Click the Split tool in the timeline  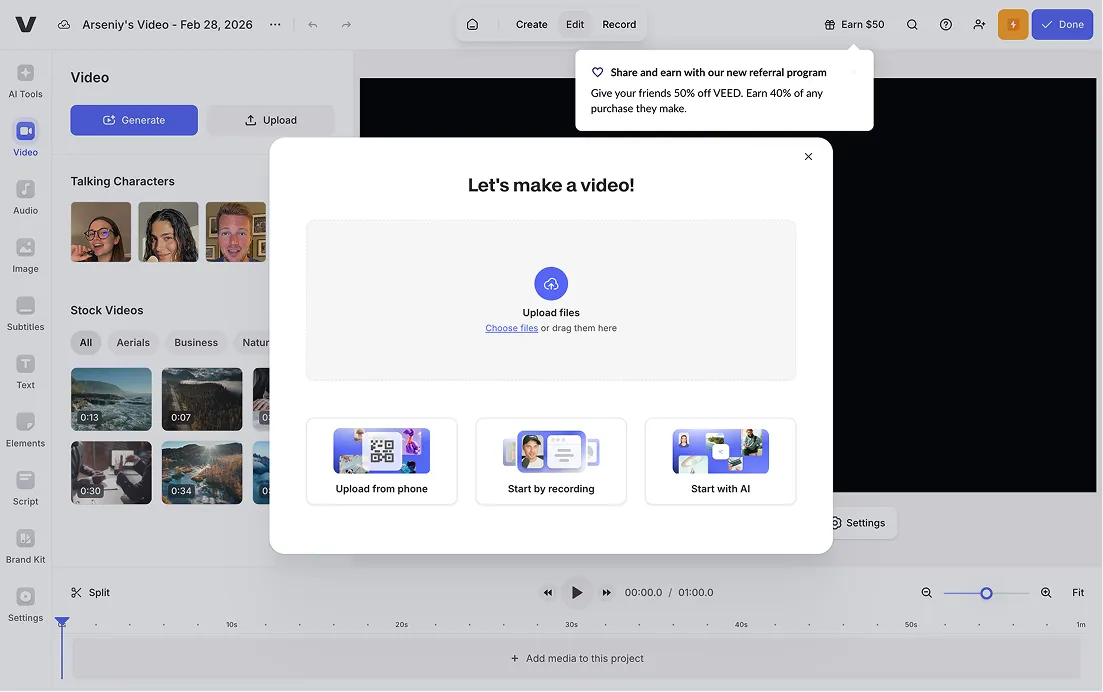[x=89, y=592]
